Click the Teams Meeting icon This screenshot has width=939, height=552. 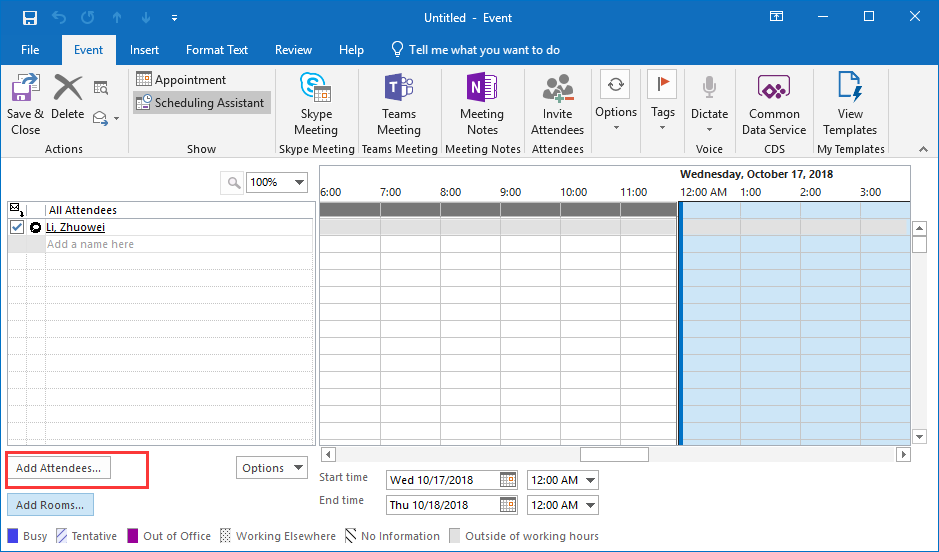click(x=398, y=90)
